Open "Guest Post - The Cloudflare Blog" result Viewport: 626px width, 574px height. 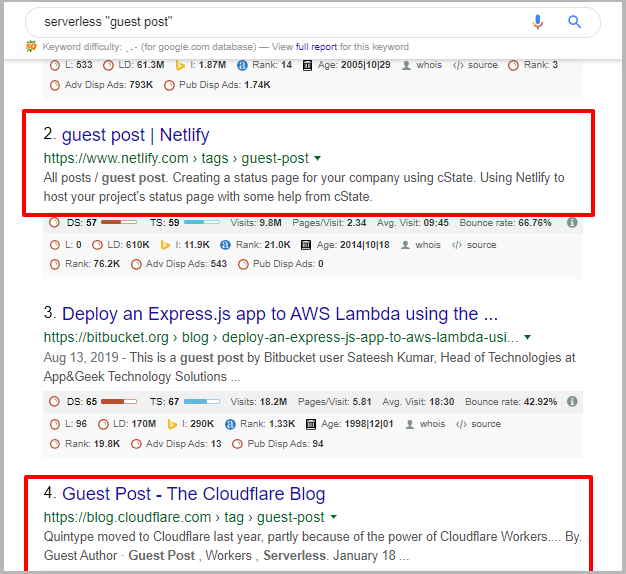(193, 494)
